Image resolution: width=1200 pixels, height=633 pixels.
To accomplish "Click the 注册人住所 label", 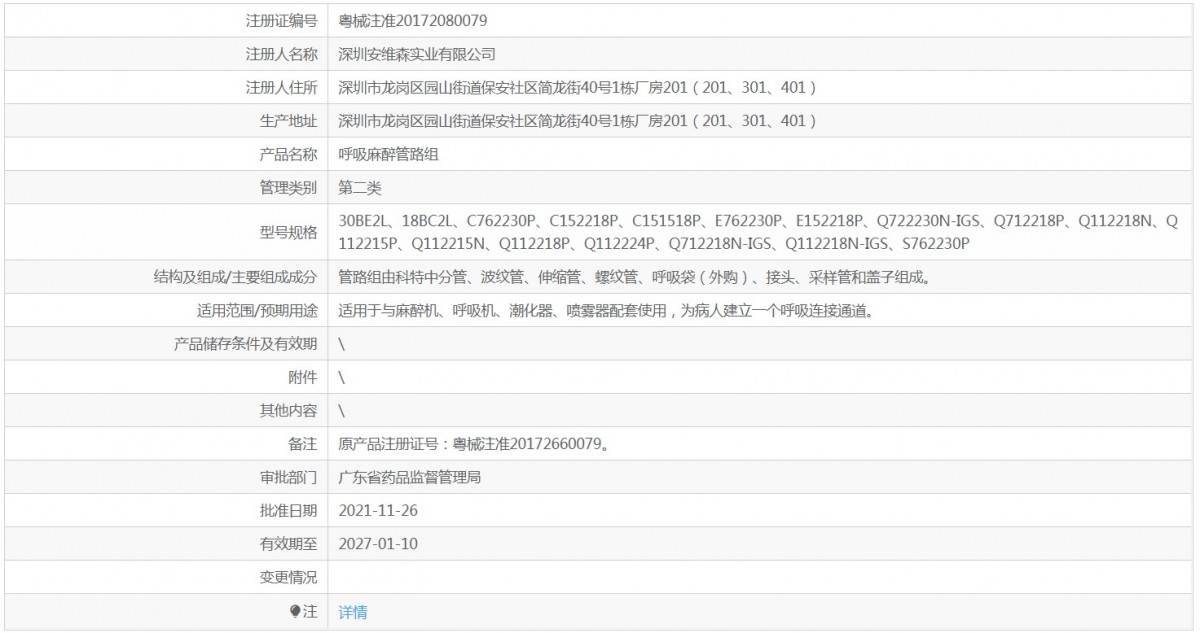I will pos(282,87).
